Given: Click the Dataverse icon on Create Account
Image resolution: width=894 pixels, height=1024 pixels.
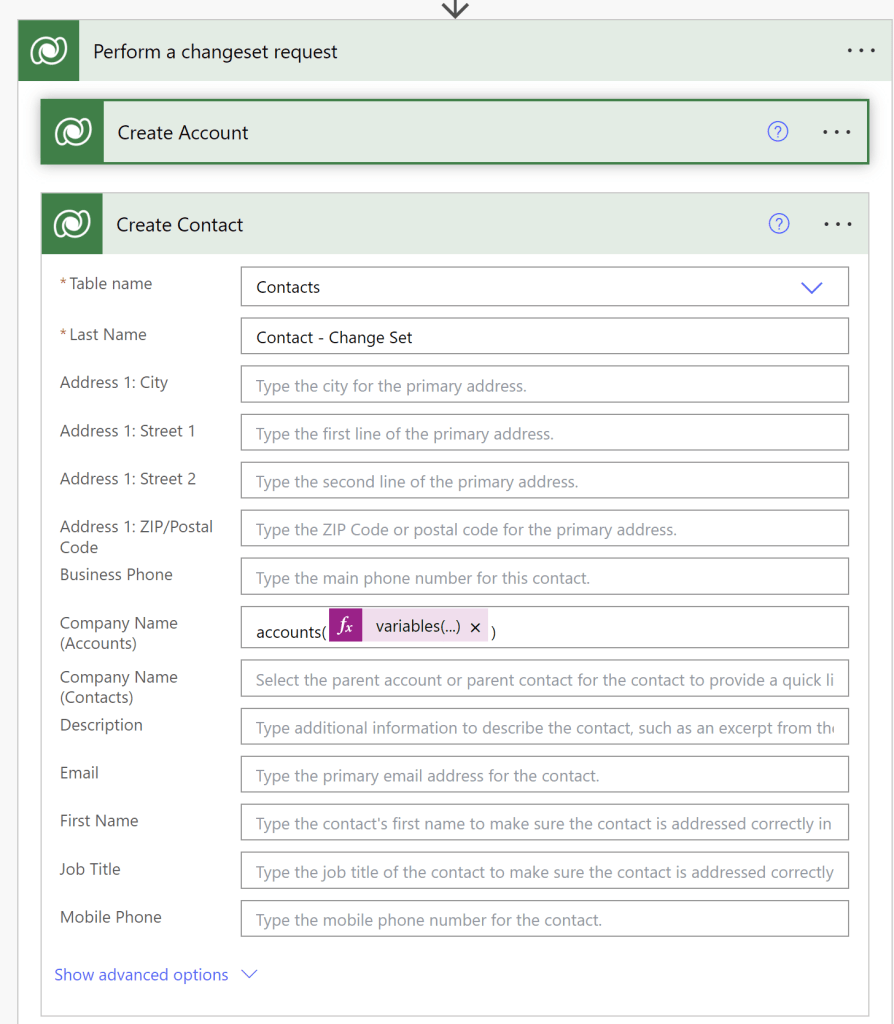Looking at the screenshot, I should coord(73,132).
